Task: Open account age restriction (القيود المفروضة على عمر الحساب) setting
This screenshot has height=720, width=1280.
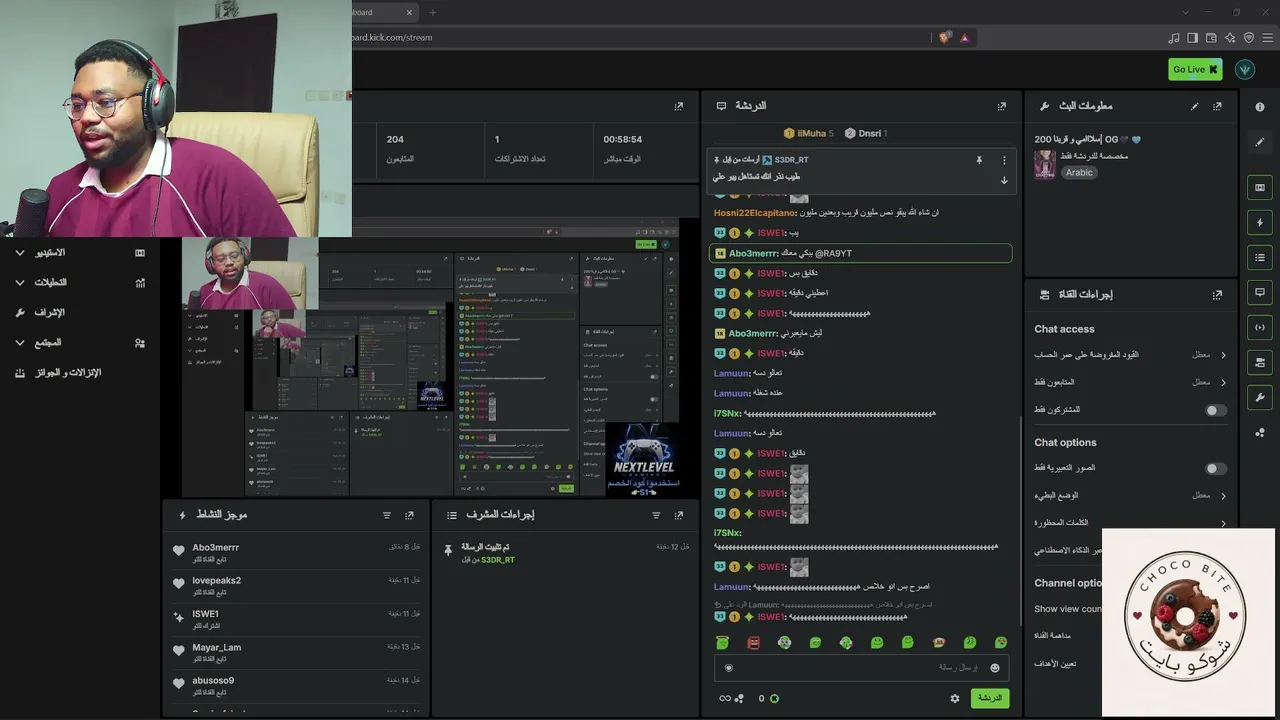Action: 1130,355
